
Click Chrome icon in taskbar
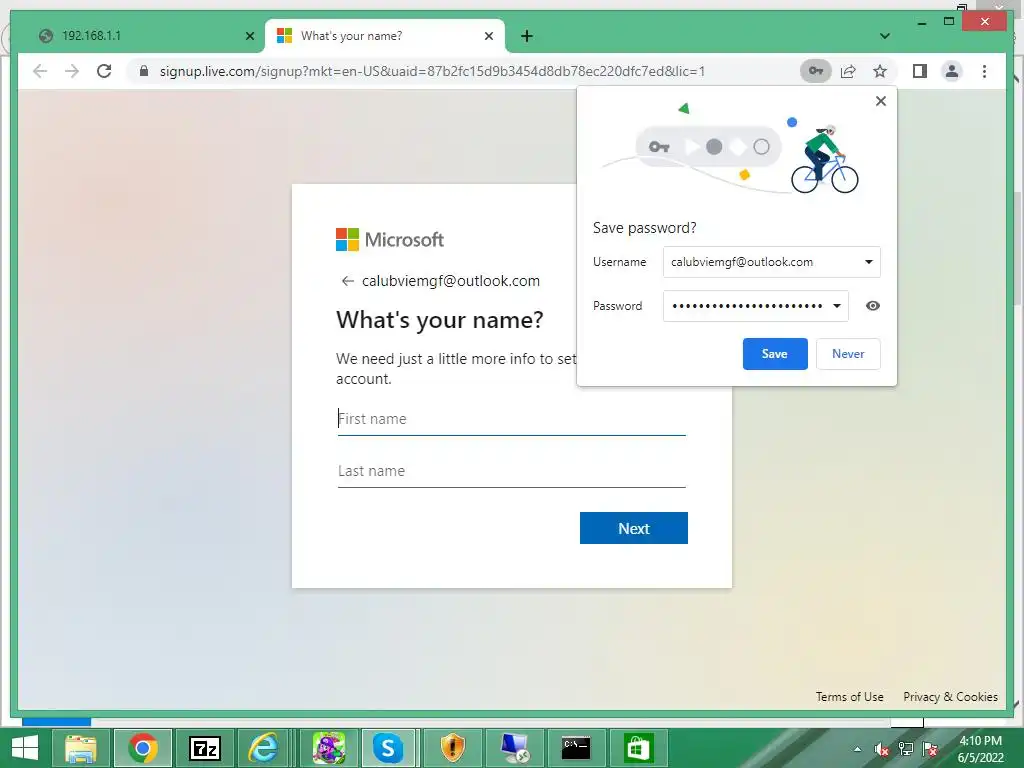click(x=143, y=748)
